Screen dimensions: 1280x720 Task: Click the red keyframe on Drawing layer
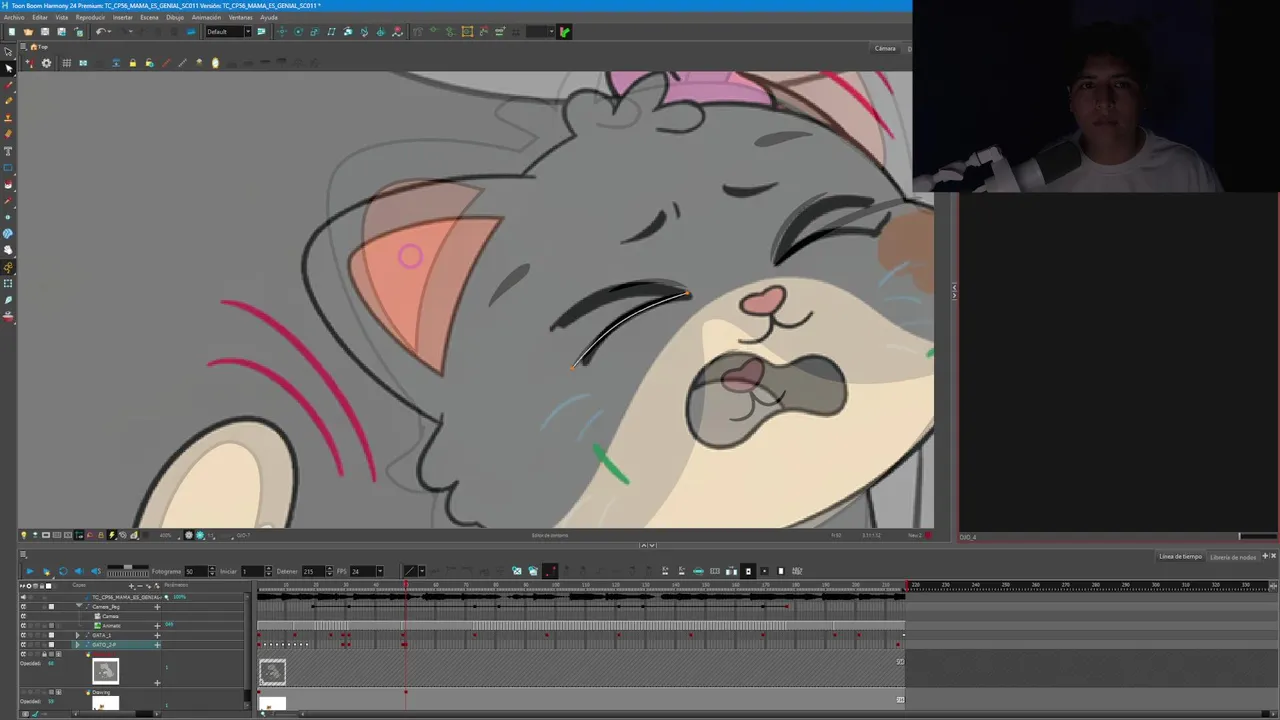405,692
